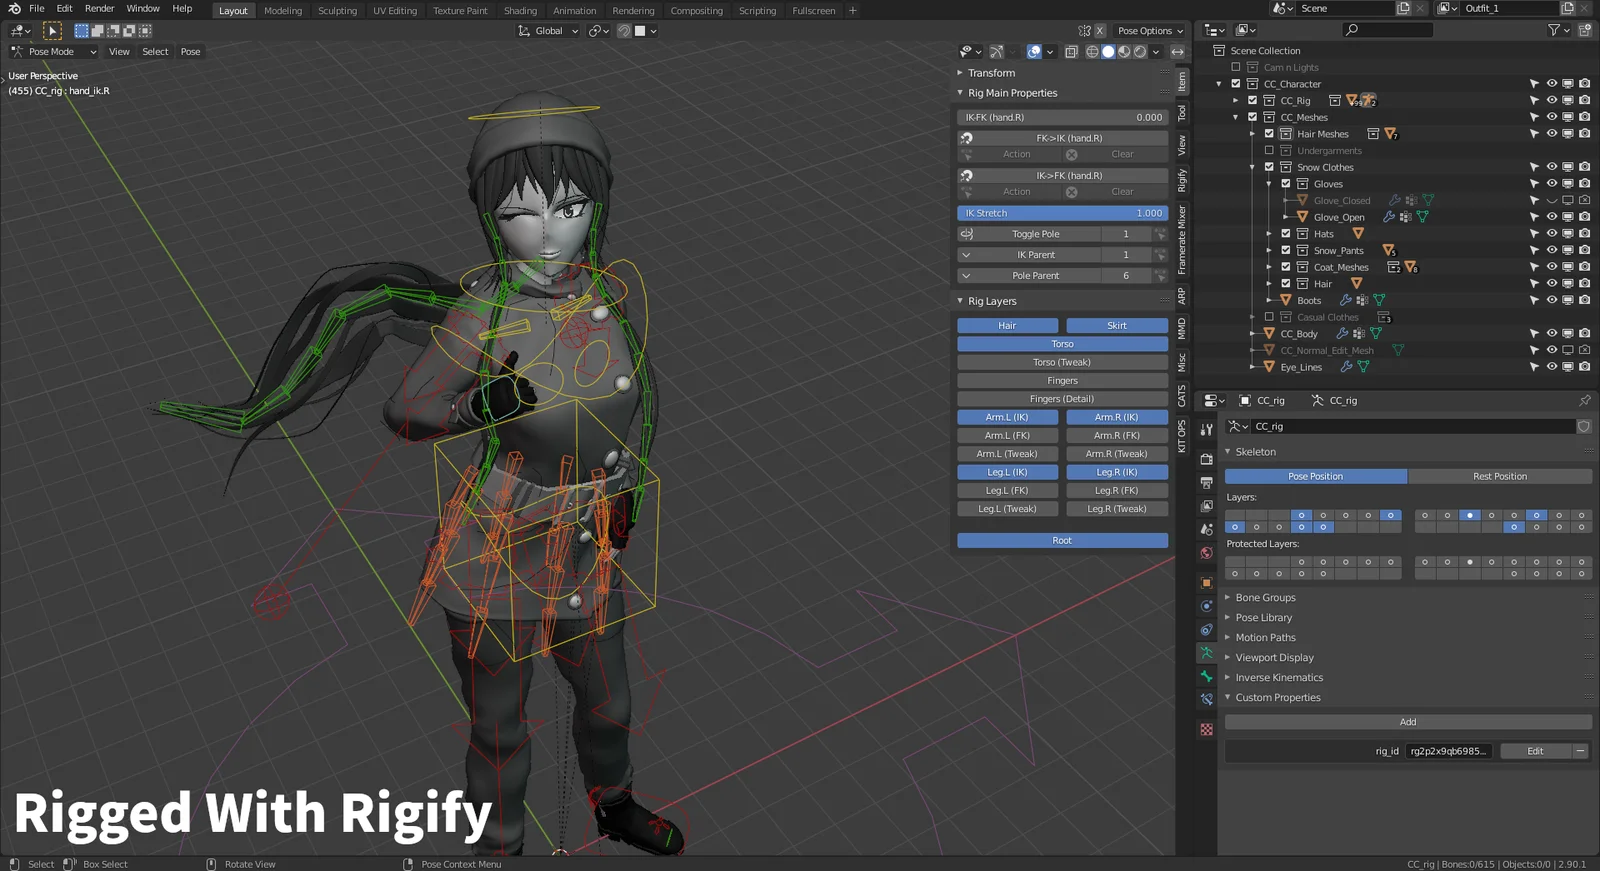Click the outliner search field

click(1388, 30)
